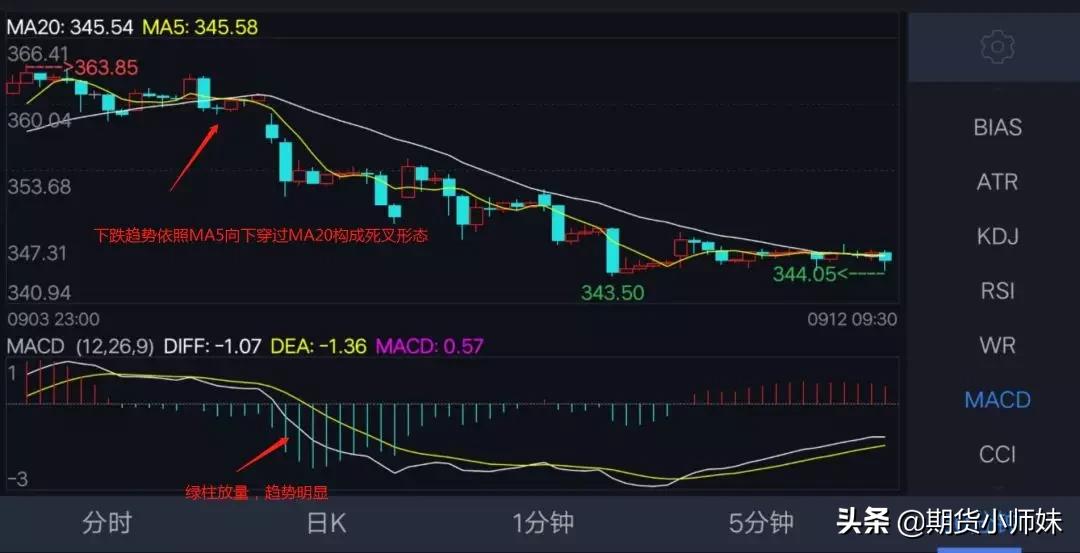Click the 0903 23:00 start date label
1080x553 pixels.
(x=53, y=320)
